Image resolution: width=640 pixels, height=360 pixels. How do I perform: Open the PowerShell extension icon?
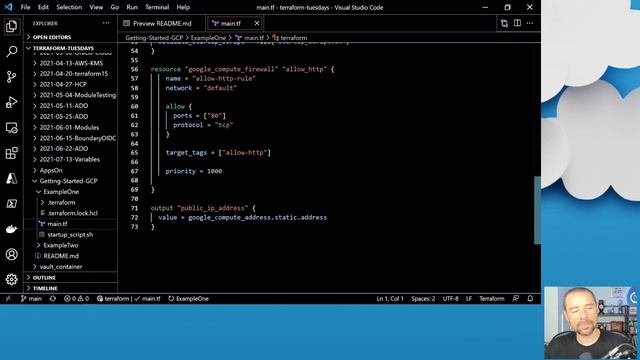(11, 204)
